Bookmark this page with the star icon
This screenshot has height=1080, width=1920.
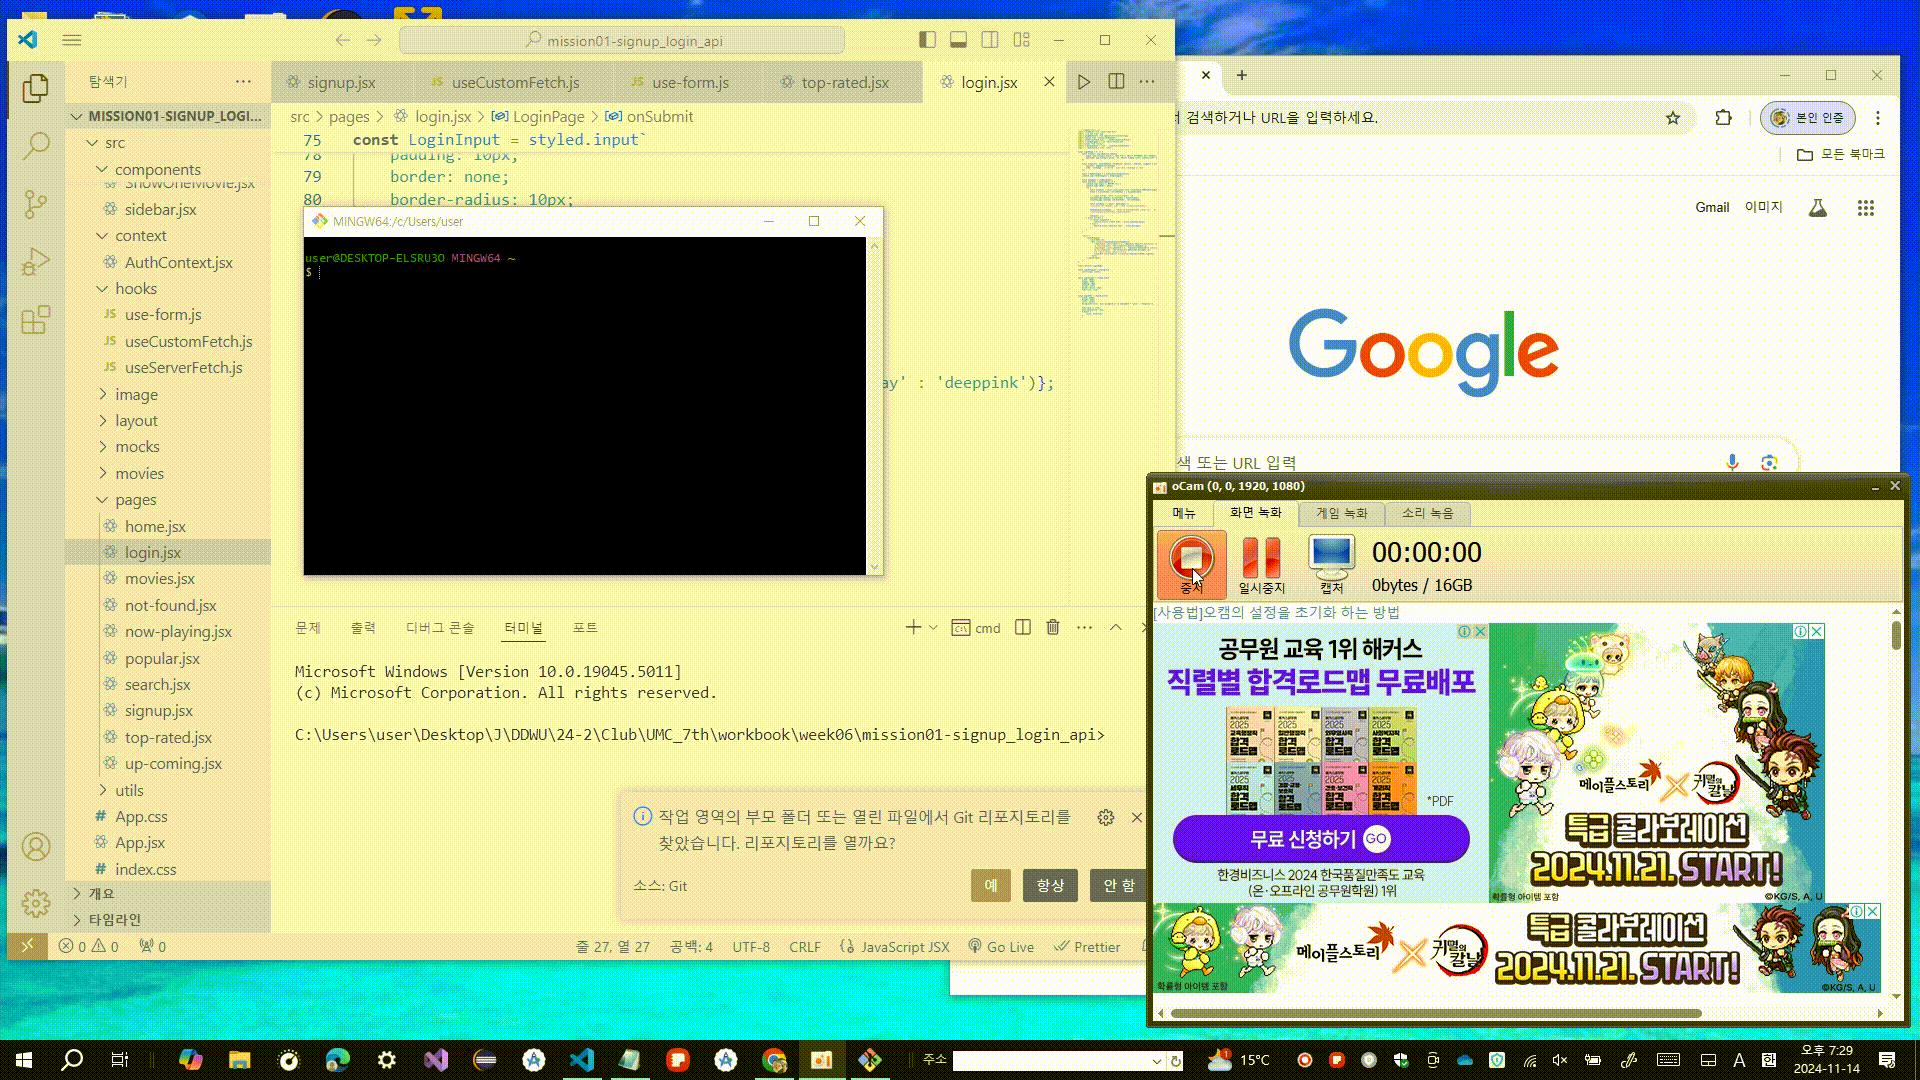pos(1673,118)
